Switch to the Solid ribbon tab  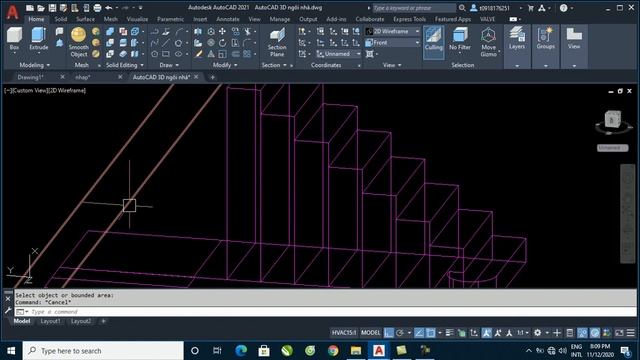60,19
